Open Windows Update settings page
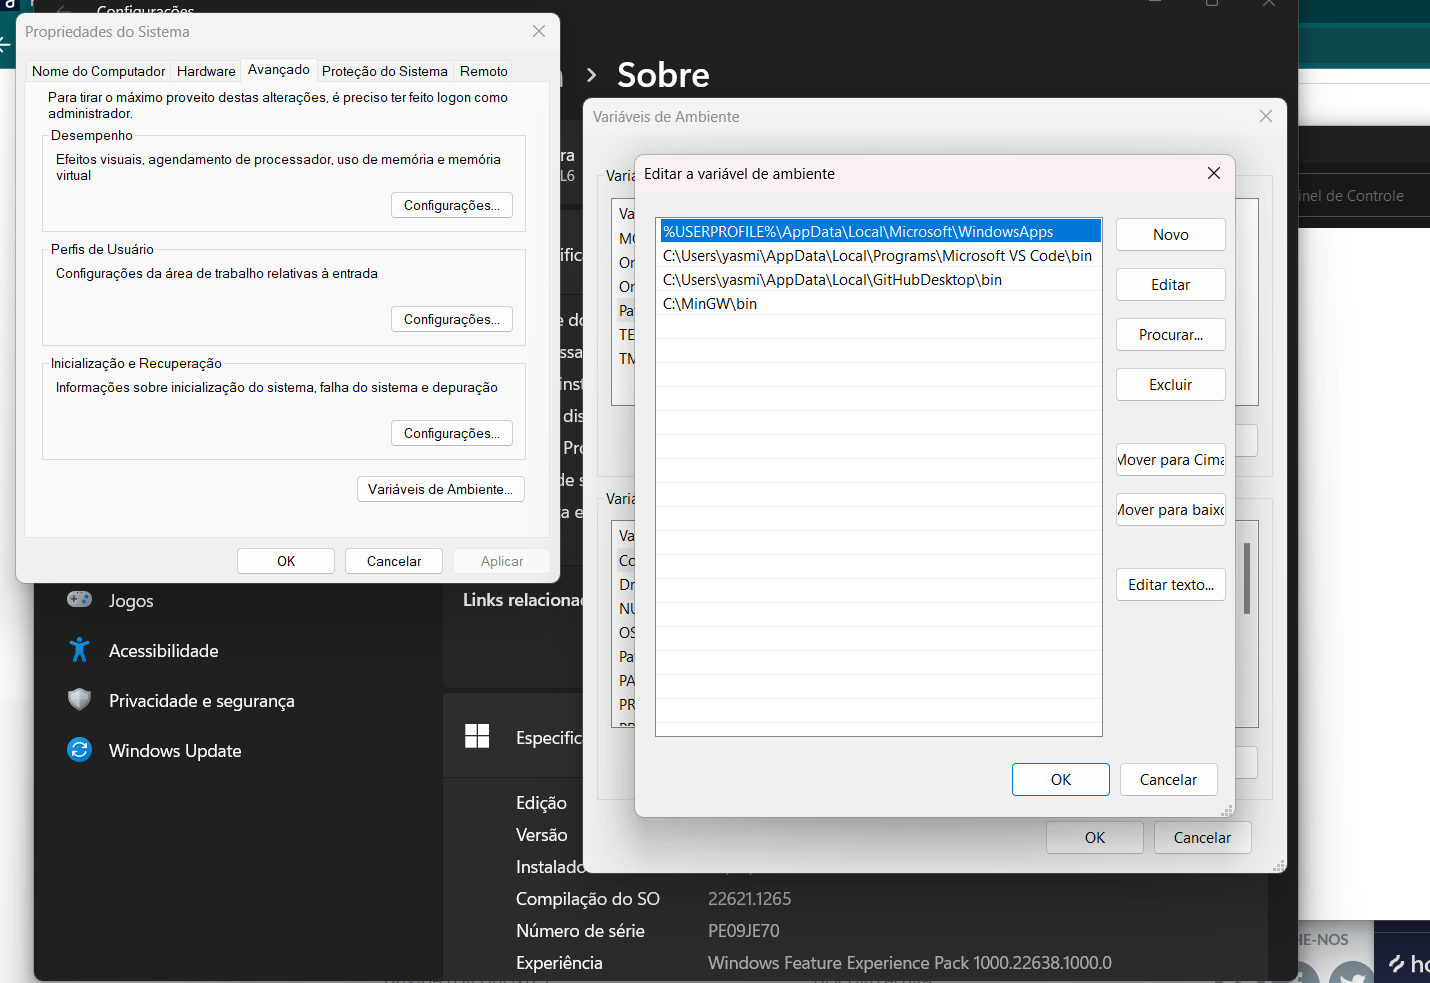The image size is (1430, 983). (175, 751)
